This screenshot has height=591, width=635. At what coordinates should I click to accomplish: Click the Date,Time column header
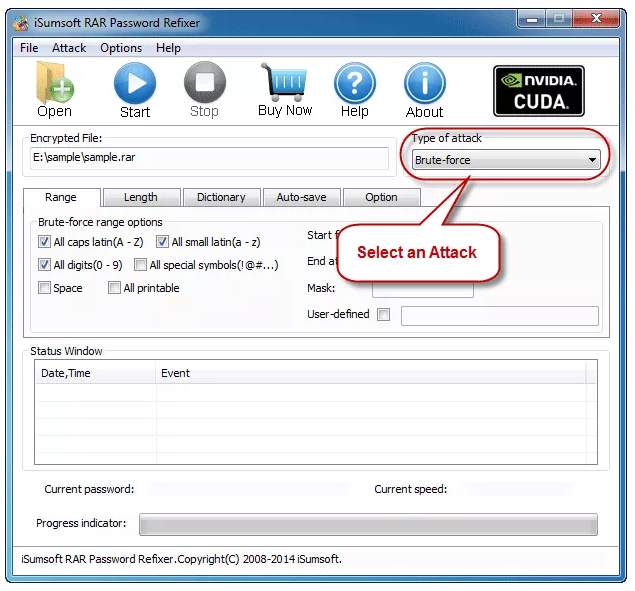[95, 373]
